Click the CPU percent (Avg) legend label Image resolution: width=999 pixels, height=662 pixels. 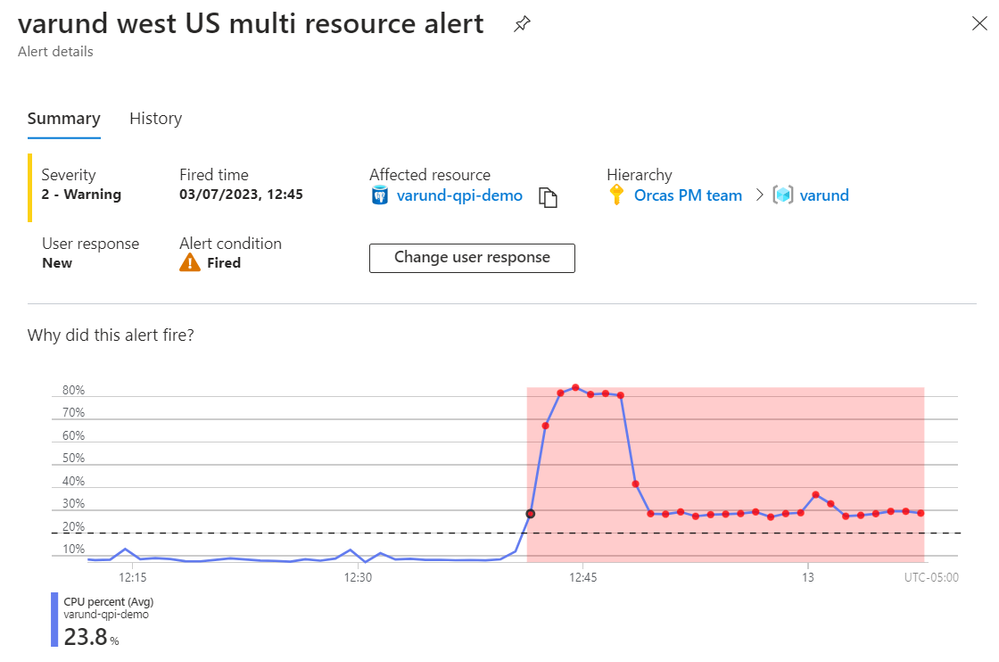[108, 601]
